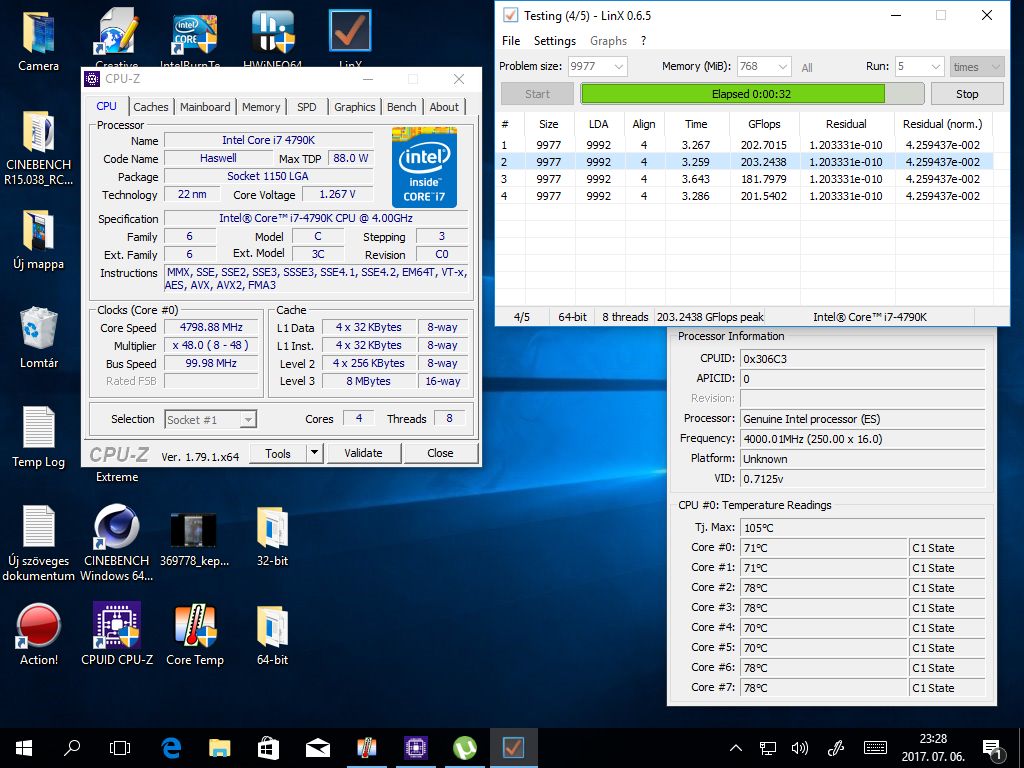
Task: Click the Residual (norm.) column header
Action: pyautogui.click(x=942, y=124)
